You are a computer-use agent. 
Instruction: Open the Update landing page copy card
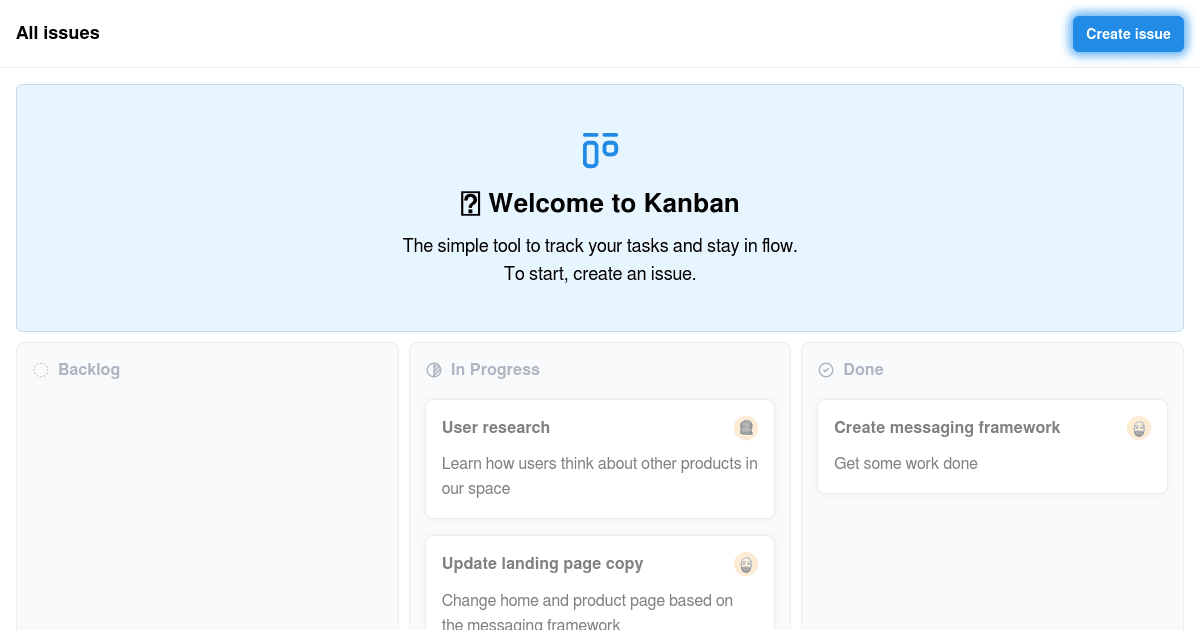pos(600,583)
